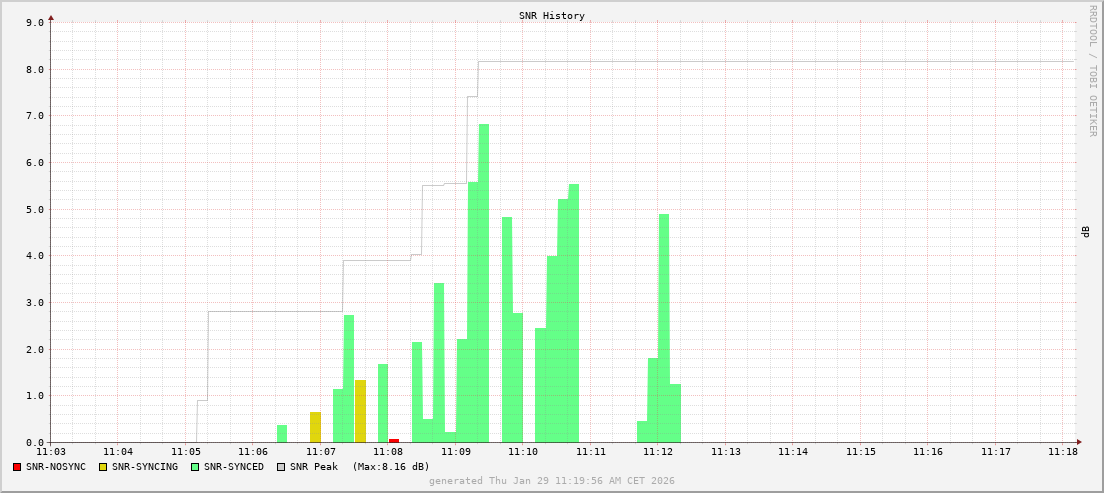This screenshot has height=493, width=1104.
Task: Click the tall green bar just after 11:12
Action: (664, 328)
